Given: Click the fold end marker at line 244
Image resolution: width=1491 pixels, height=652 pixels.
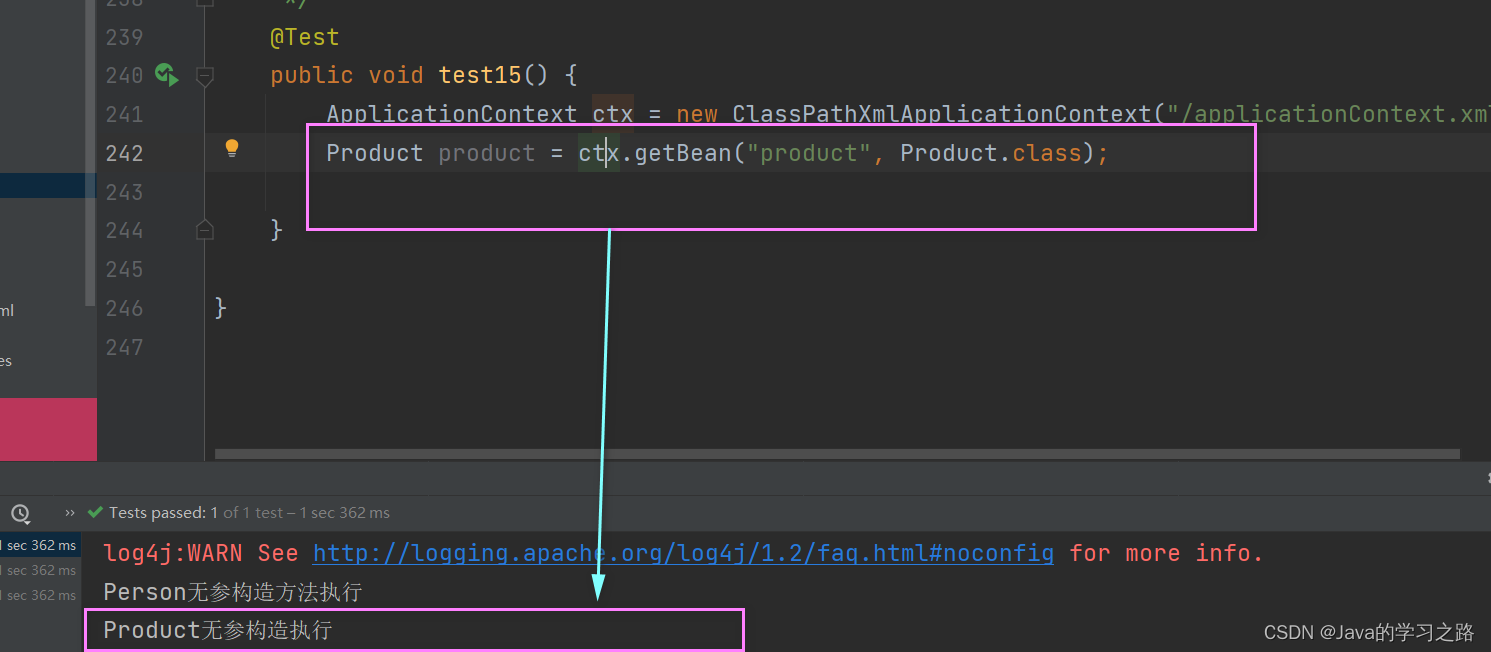Looking at the screenshot, I should pyautogui.click(x=205, y=231).
